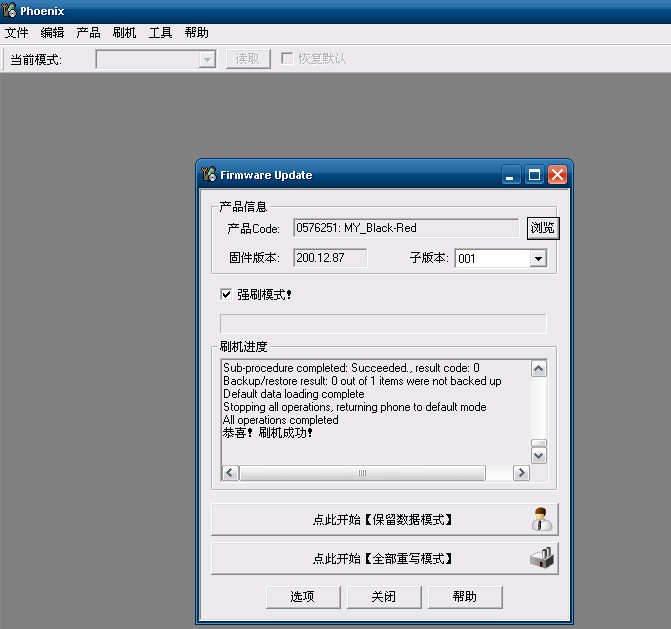Click log line "Sub-procedure completed: Succeeded"

351,368
